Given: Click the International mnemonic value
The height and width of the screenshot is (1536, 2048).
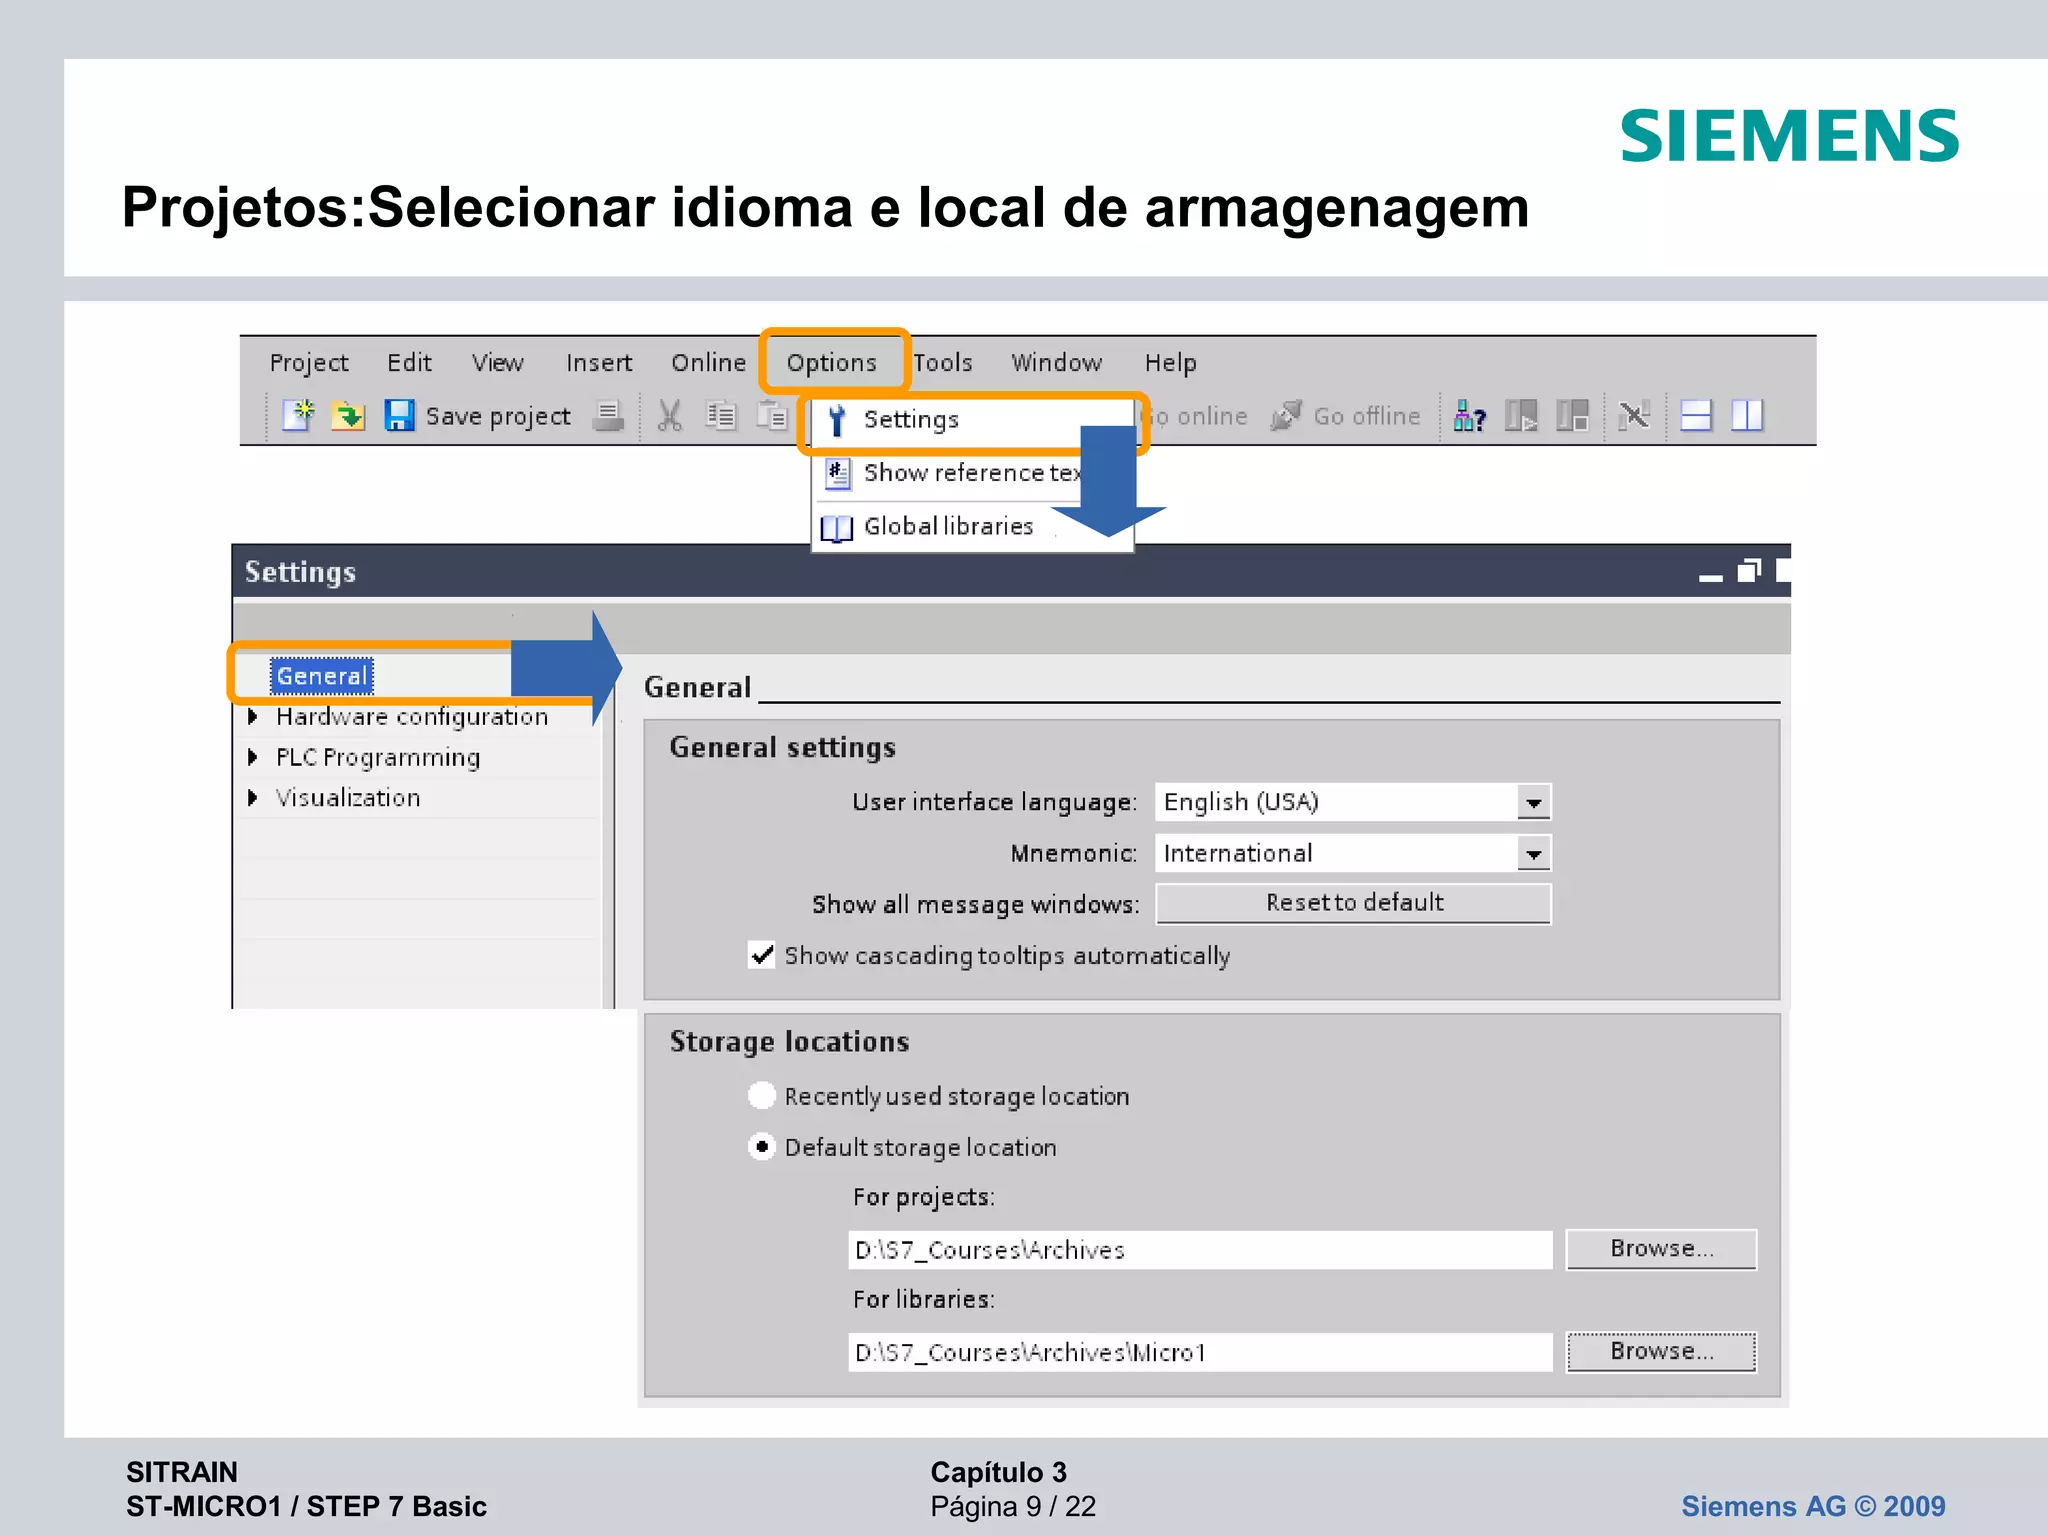Looking at the screenshot, I should [x=1238, y=853].
